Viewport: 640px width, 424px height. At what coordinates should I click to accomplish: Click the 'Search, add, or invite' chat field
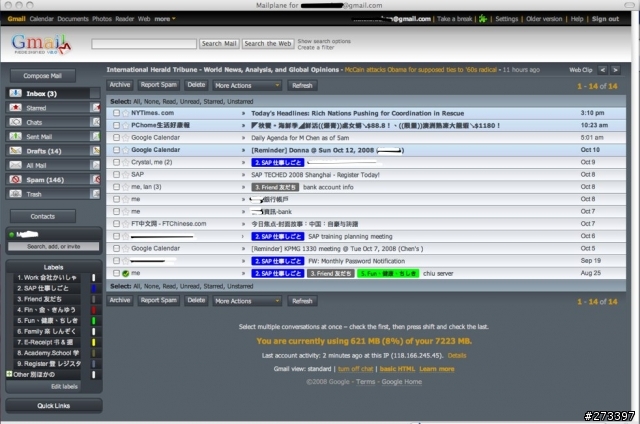(x=53, y=246)
